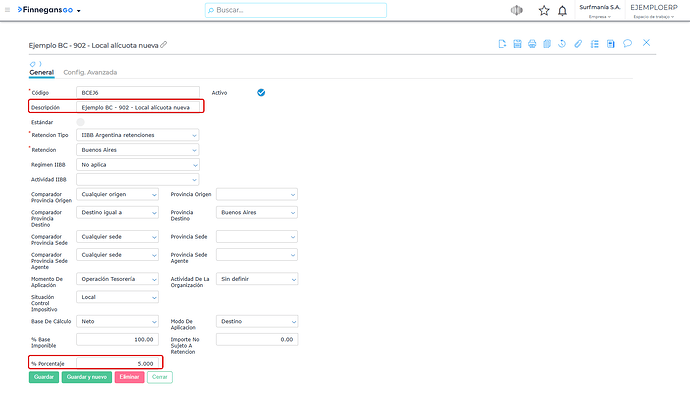Open the comments speech bubble icon

[x=628, y=43]
